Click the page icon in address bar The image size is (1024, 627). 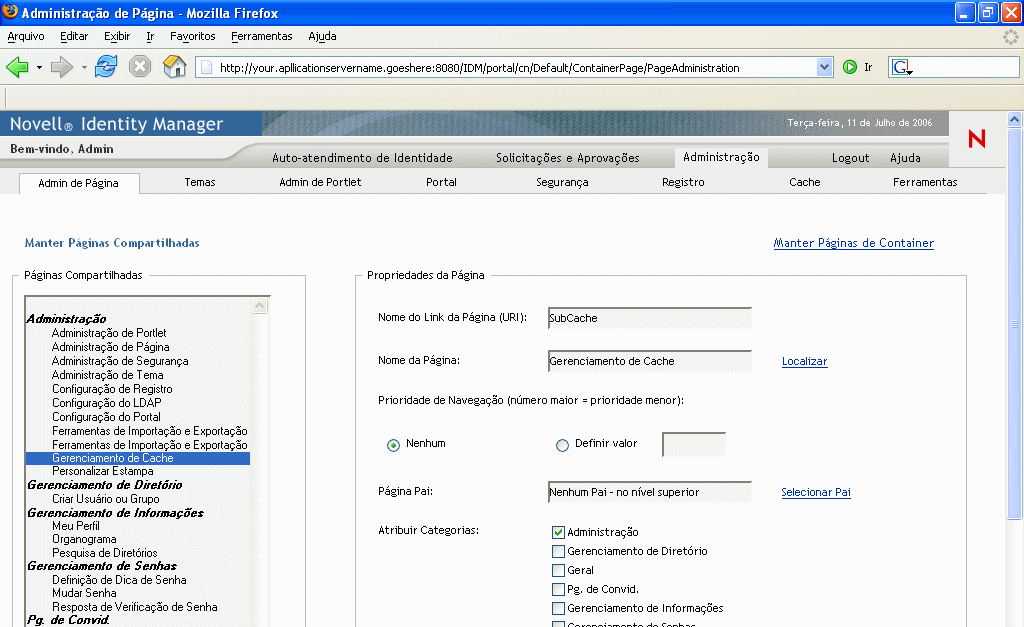206,67
